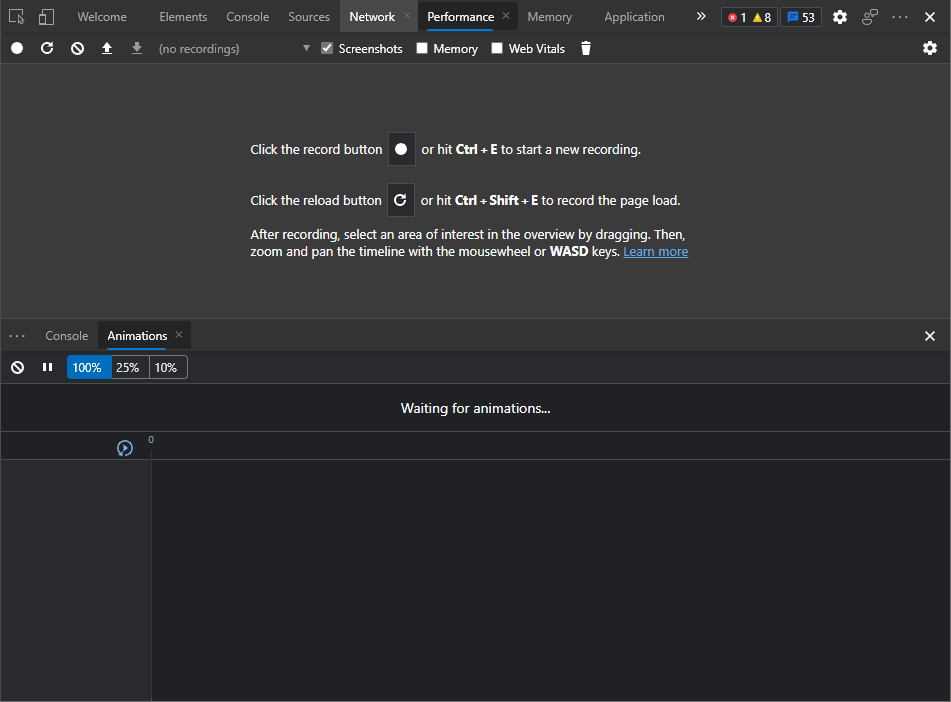Screen dimensions: 951x702
Task: Reveal hidden tabs with the chevron
Action: (x=700, y=16)
